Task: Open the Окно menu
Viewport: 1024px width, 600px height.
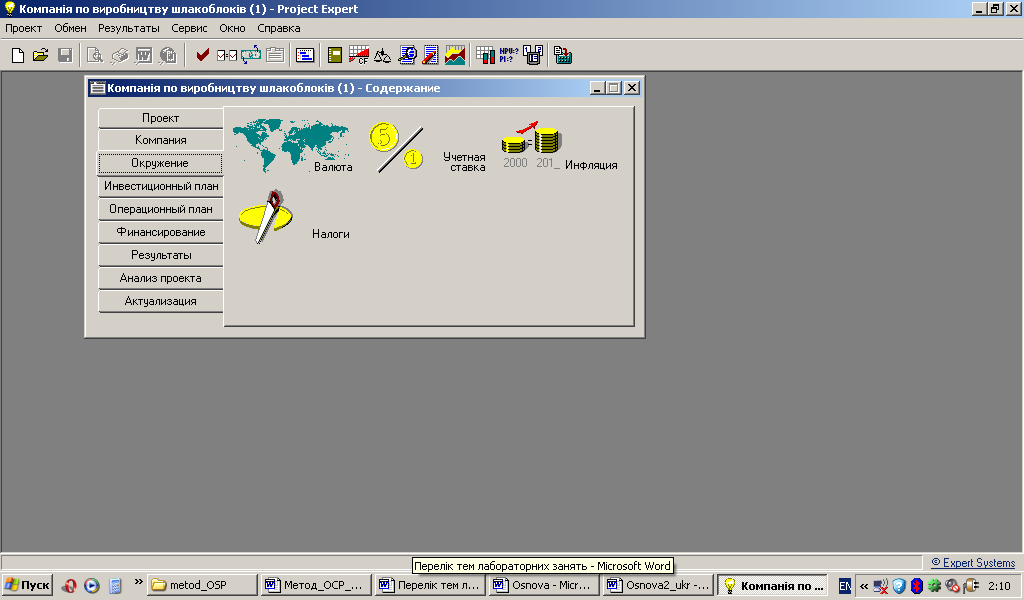Action: click(232, 28)
